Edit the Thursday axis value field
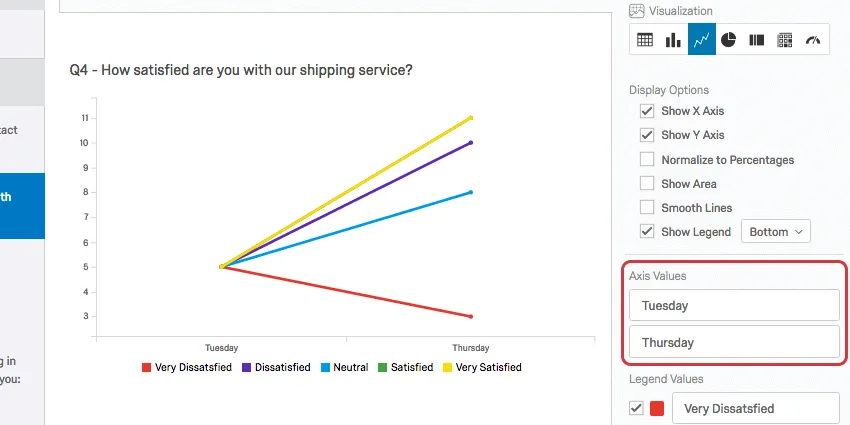Viewport: 850px width, 425px height. point(734,342)
